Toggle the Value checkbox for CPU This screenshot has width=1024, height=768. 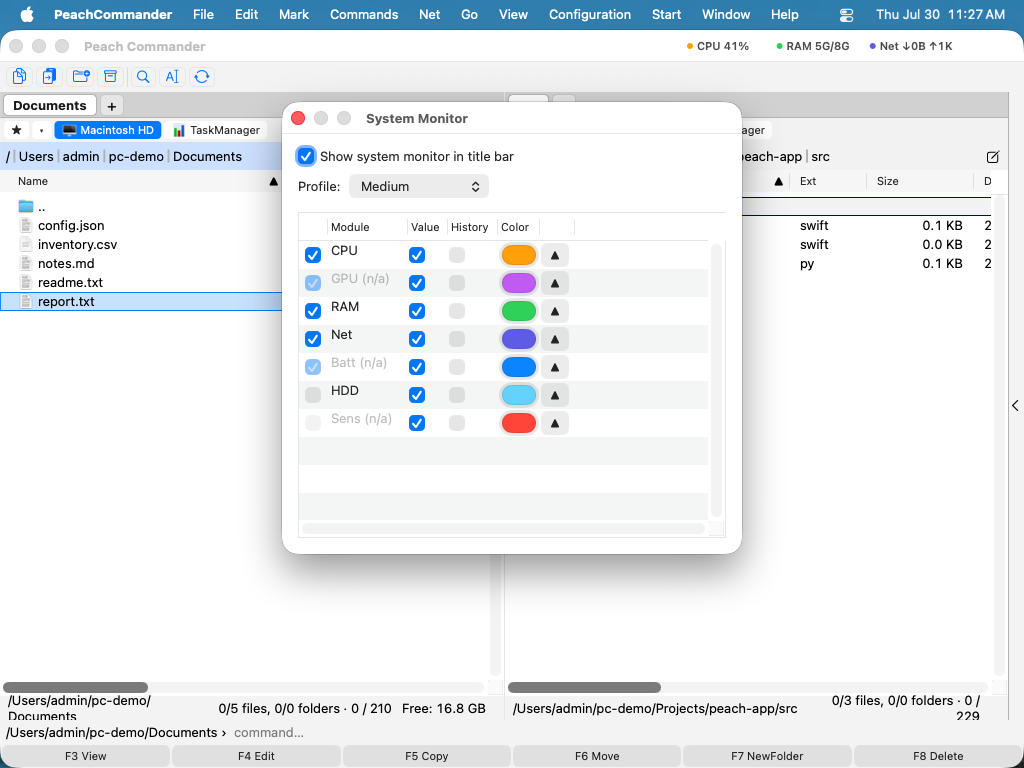coord(417,255)
